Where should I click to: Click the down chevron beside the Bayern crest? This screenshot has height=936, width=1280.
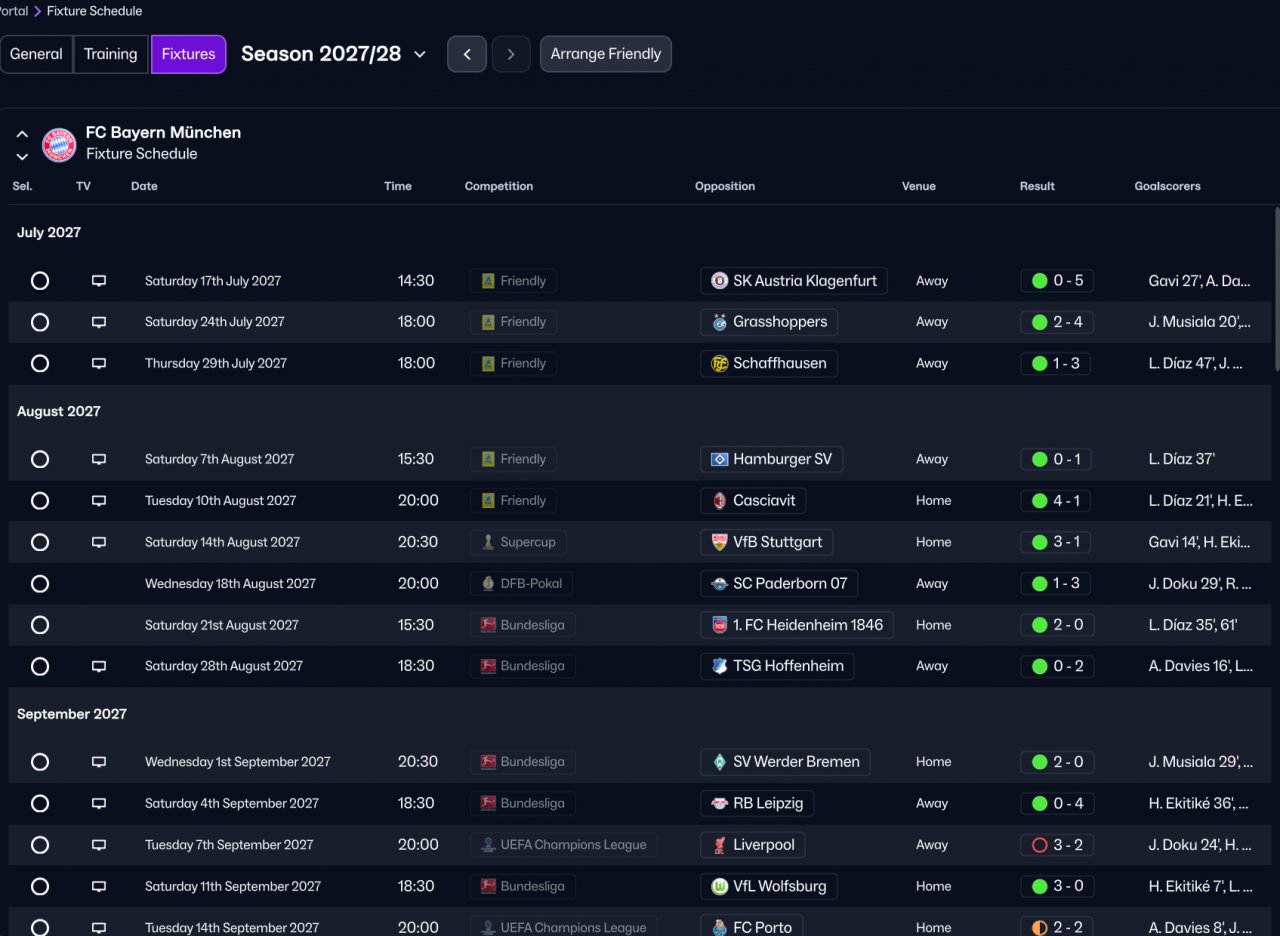tap(22, 157)
